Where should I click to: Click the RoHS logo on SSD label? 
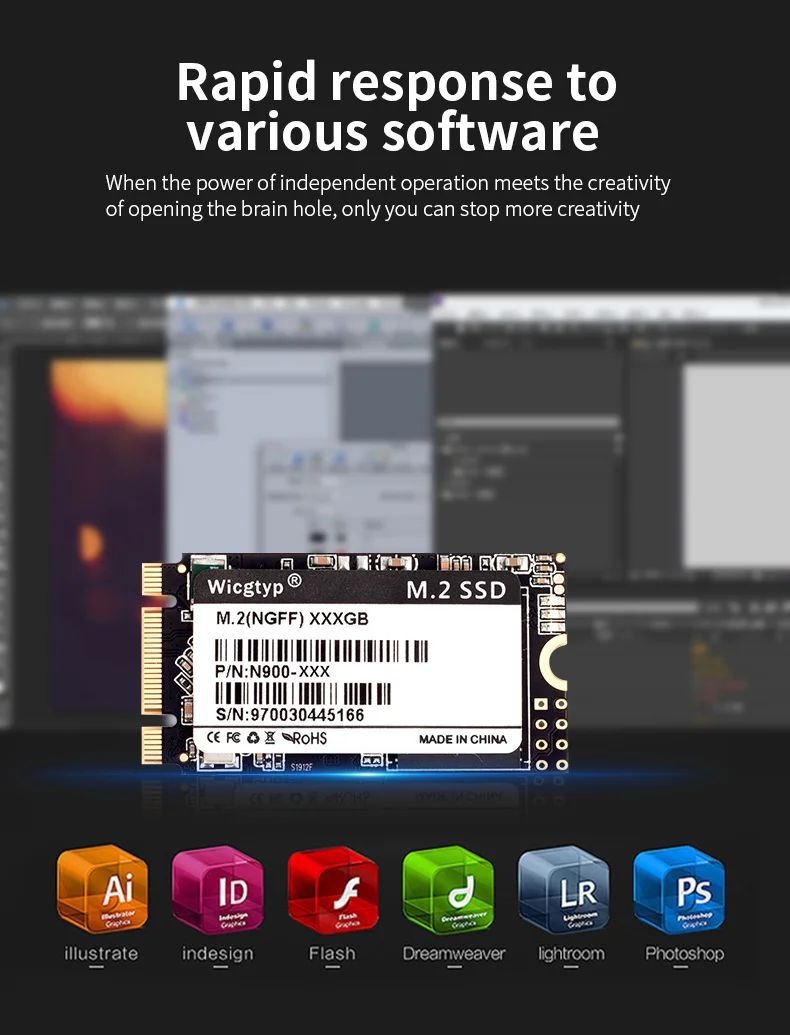click(x=304, y=738)
